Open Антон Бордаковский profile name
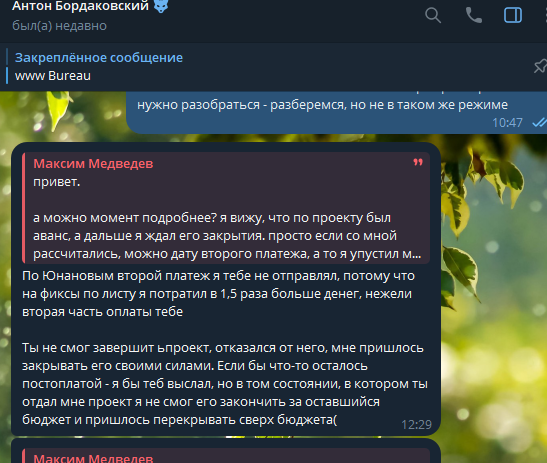547x463 pixels. [x=80, y=6]
